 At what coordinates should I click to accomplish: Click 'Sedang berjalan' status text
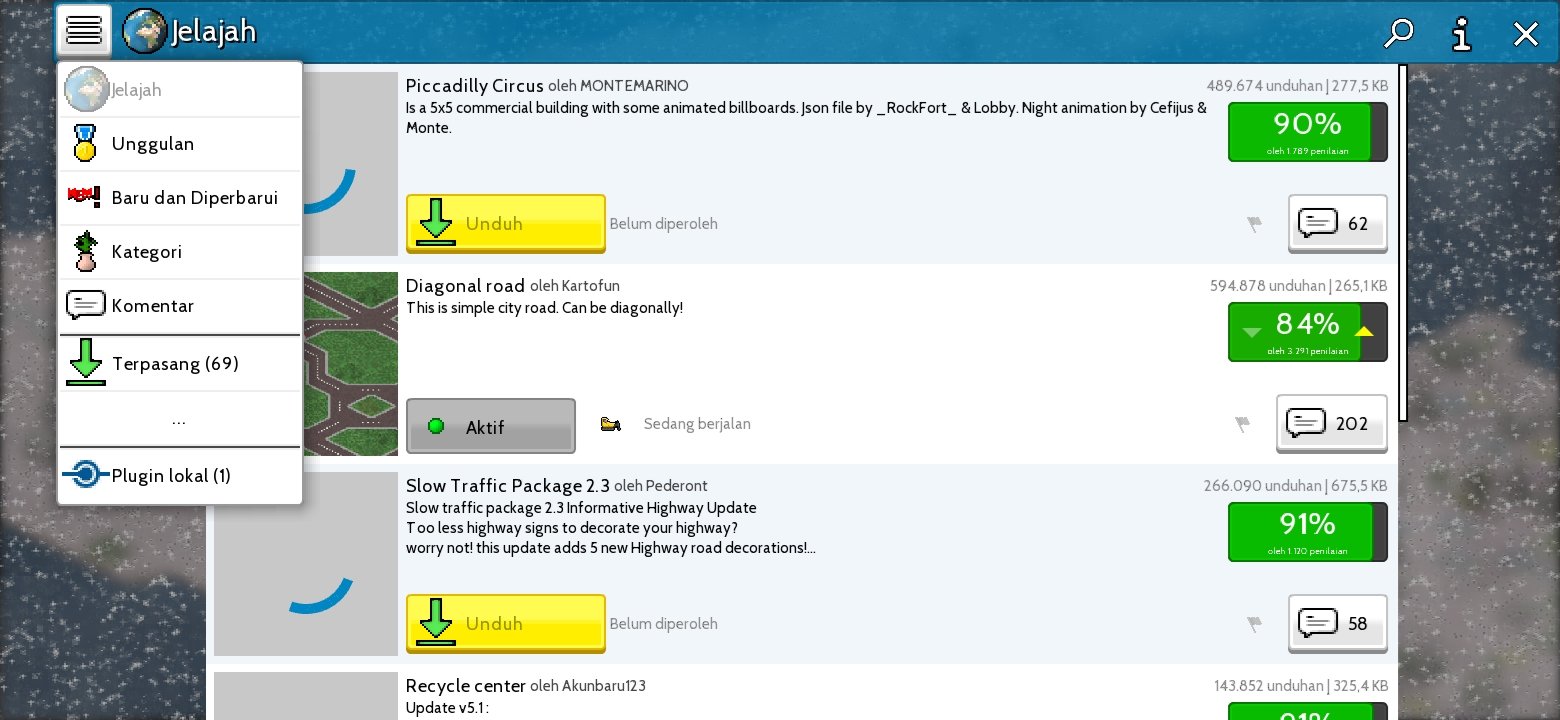pos(697,424)
